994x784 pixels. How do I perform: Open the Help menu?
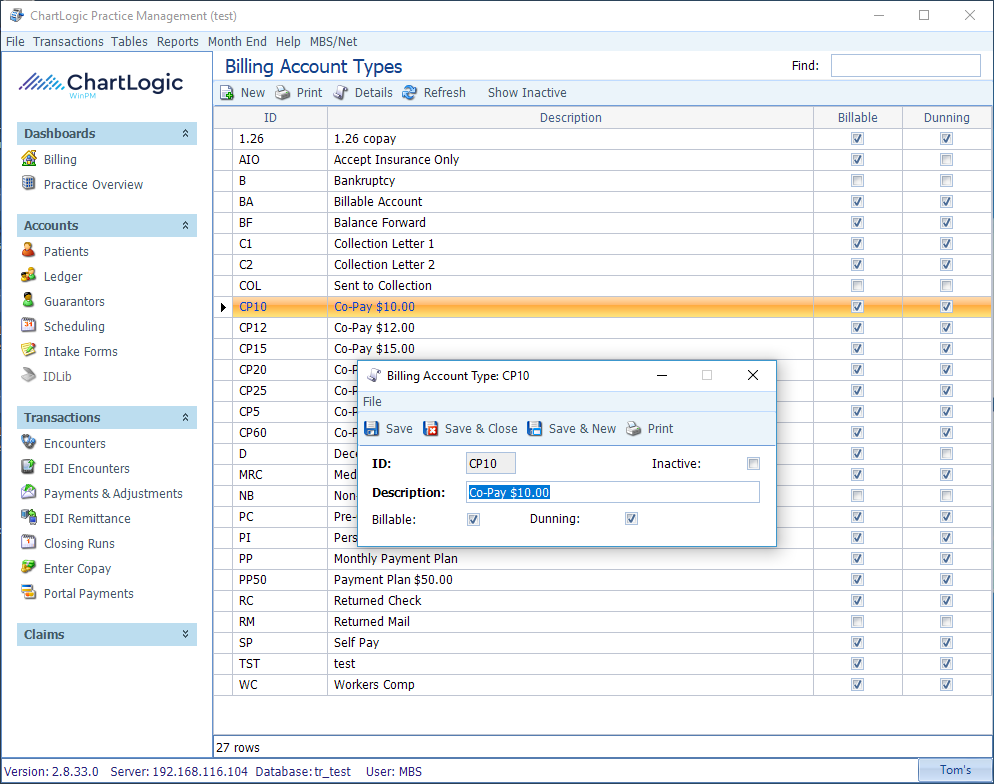click(x=288, y=42)
